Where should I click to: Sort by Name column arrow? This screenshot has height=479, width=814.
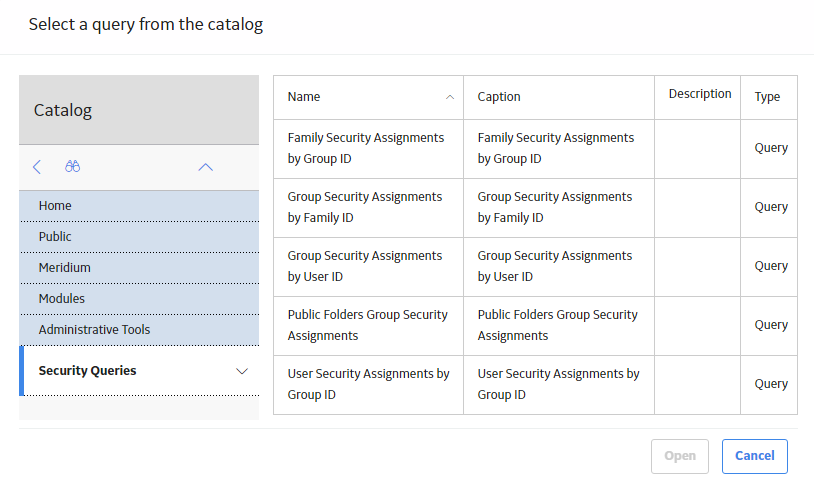click(450, 97)
